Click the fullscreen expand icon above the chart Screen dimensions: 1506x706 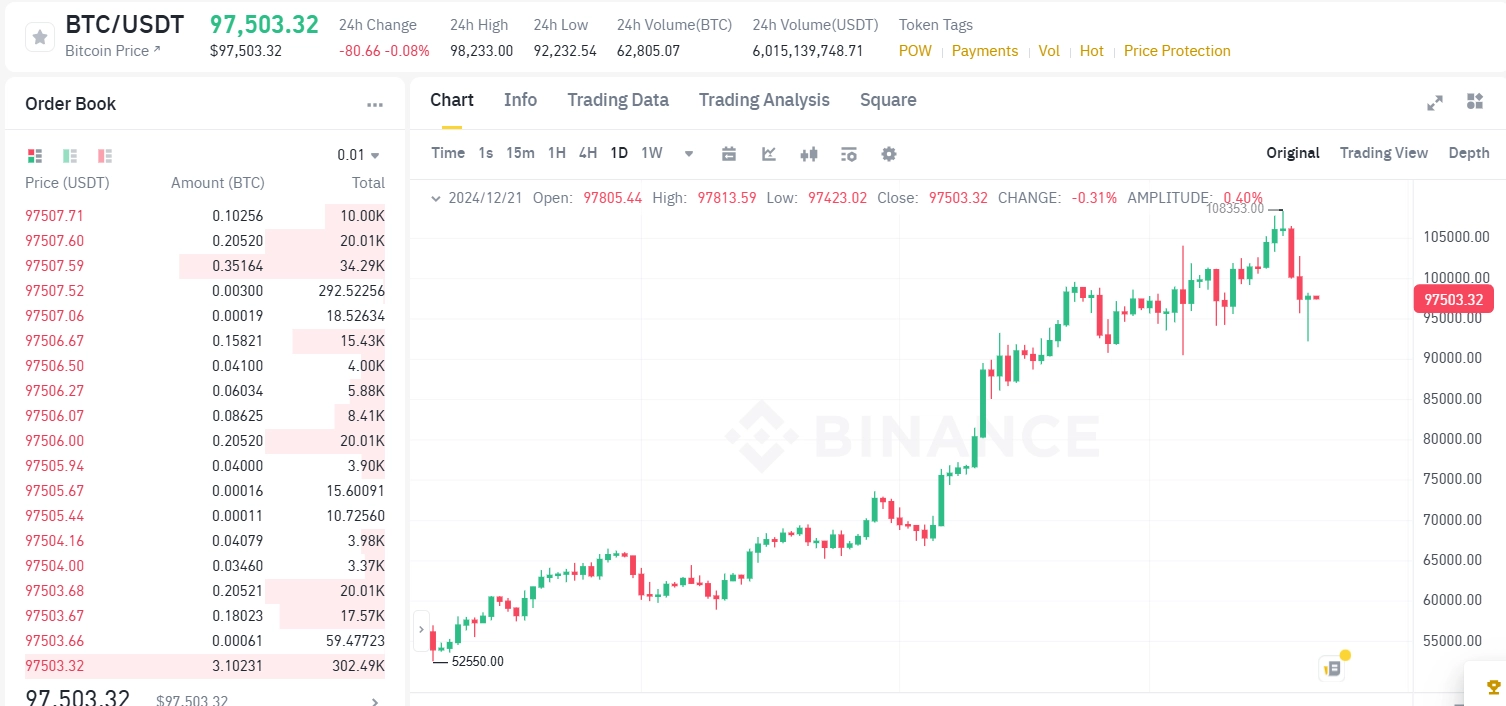pyautogui.click(x=1435, y=101)
